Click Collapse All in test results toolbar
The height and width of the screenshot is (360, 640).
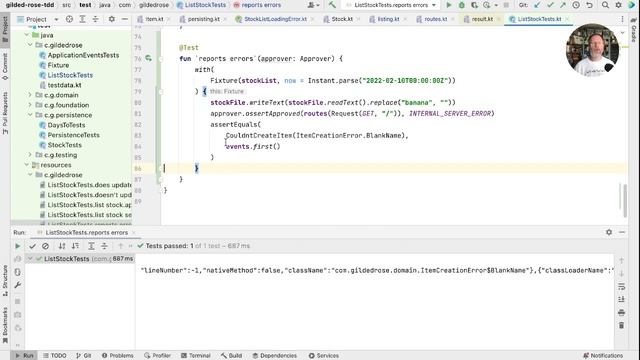(x=104, y=246)
